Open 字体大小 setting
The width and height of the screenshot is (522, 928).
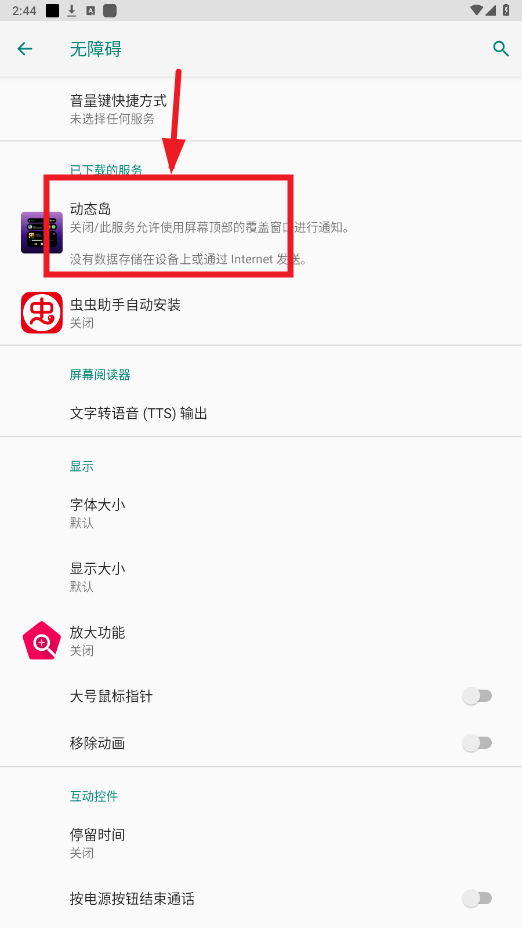point(261,513)
